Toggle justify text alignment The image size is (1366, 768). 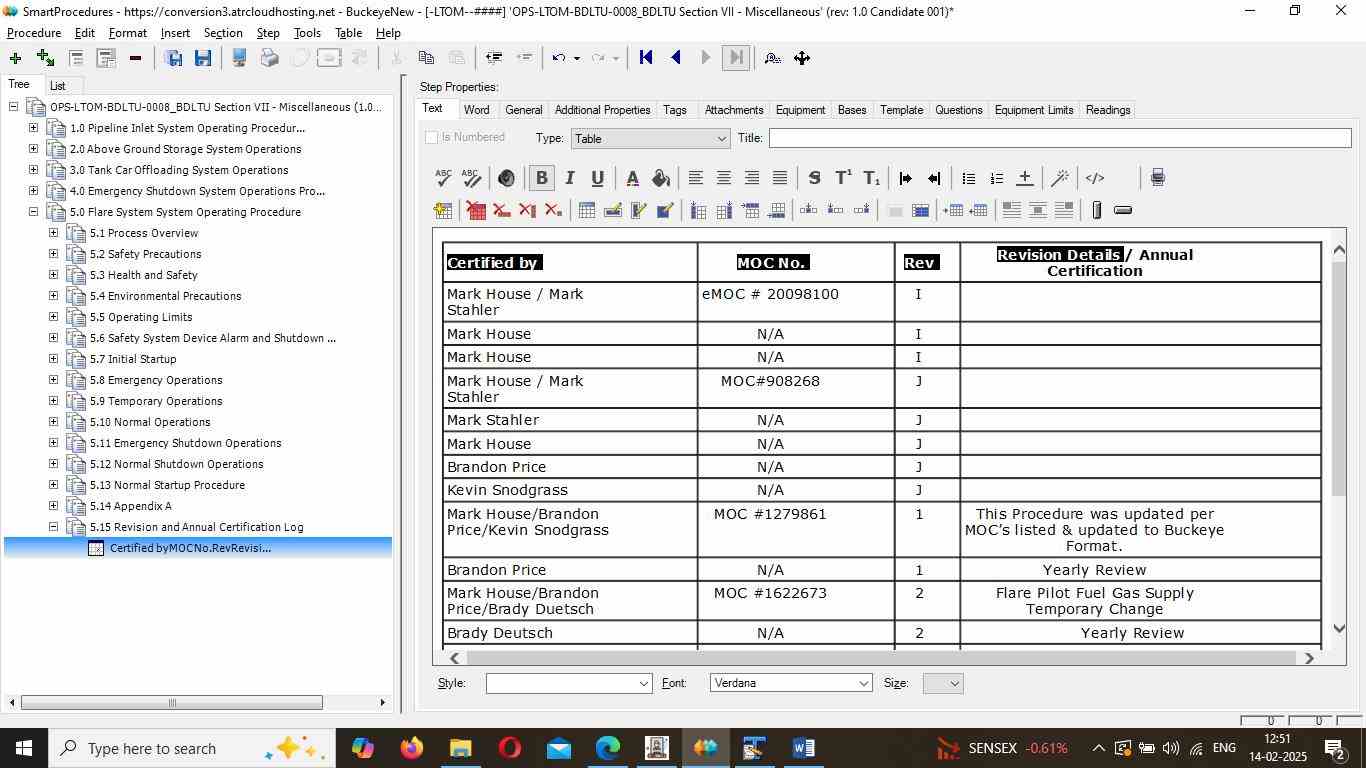tap(779, 178)
